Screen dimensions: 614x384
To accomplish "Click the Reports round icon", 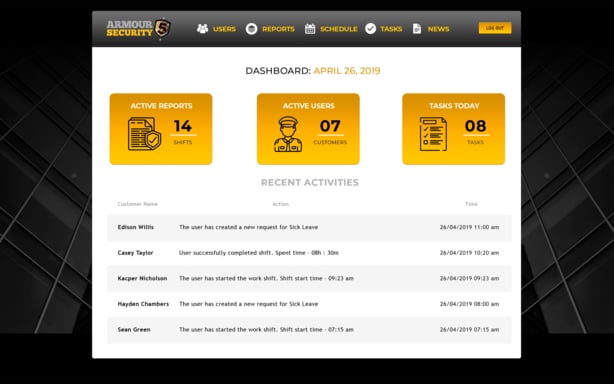I will click(x=251, y=29).
